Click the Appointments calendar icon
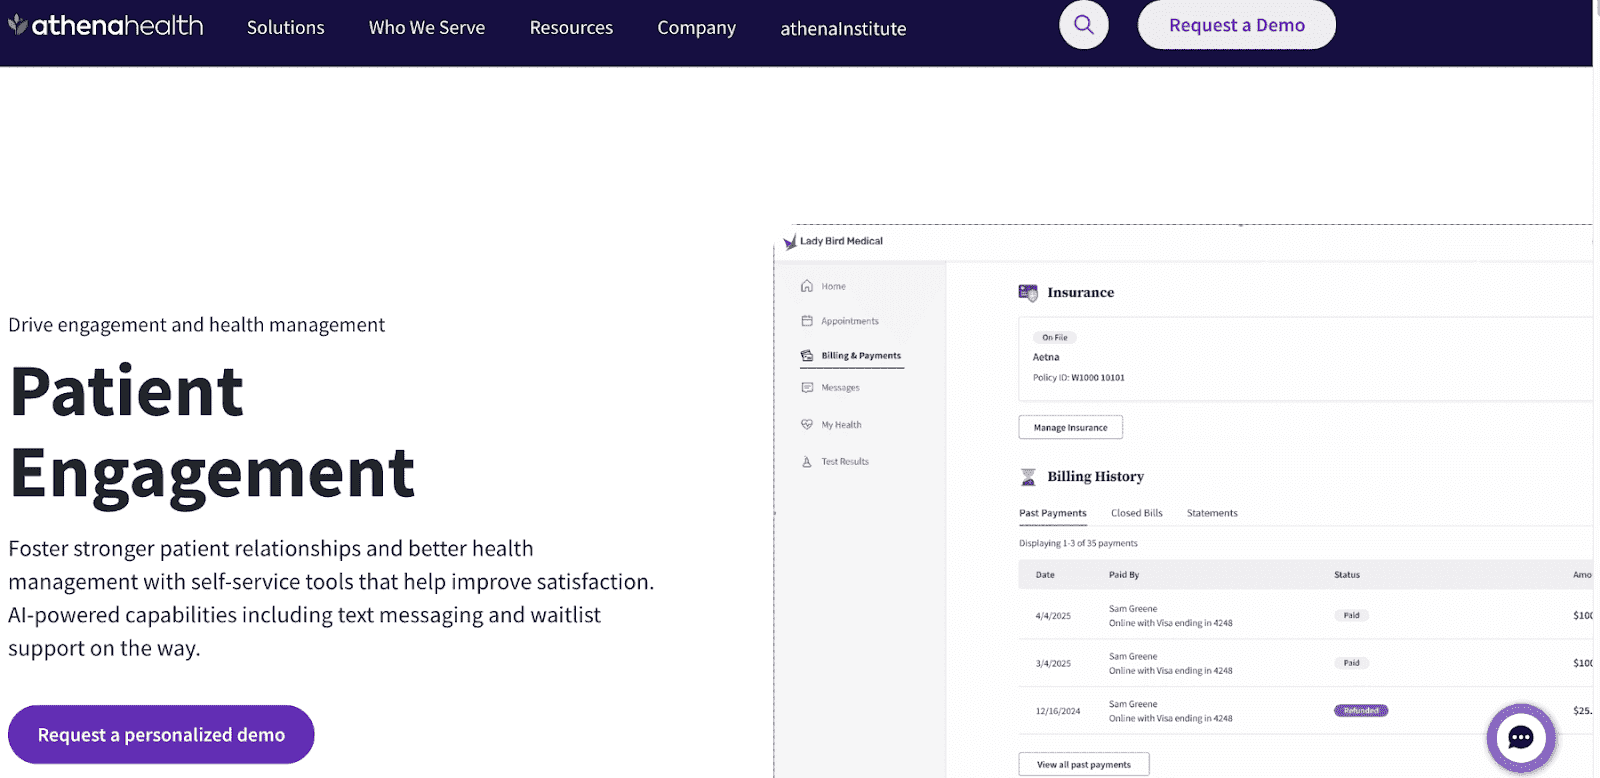The image size is (1600, 778). click(807, 321)
